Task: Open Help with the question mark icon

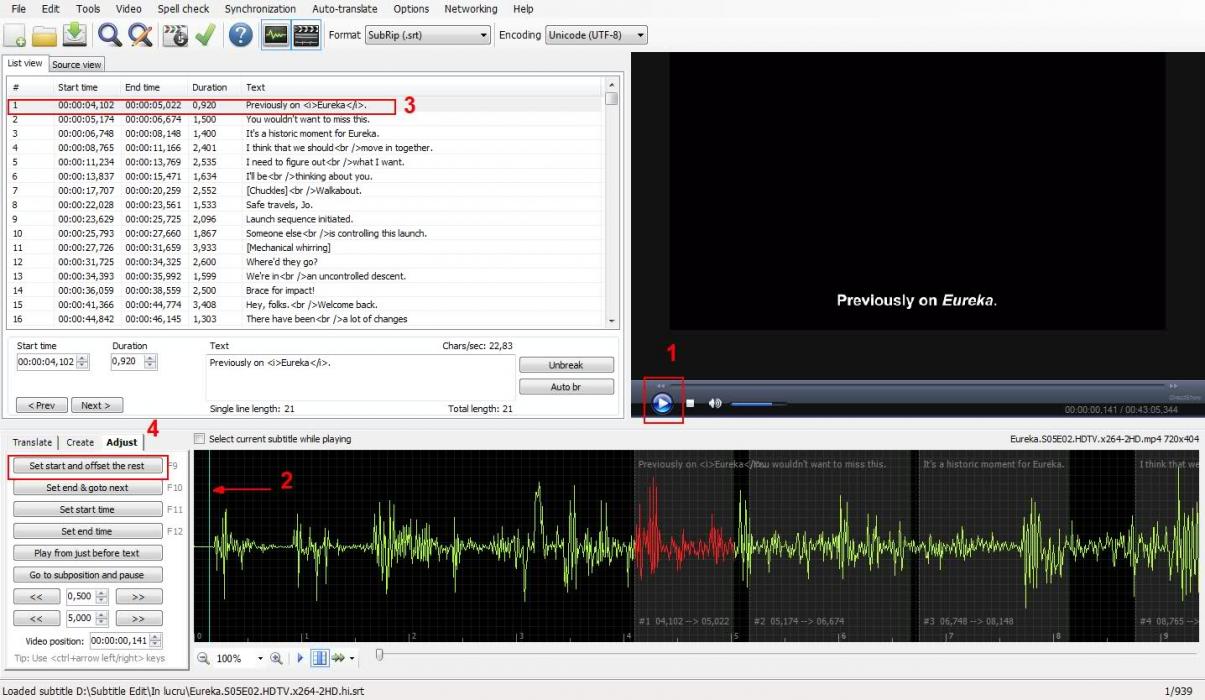Action: point(240,35)
